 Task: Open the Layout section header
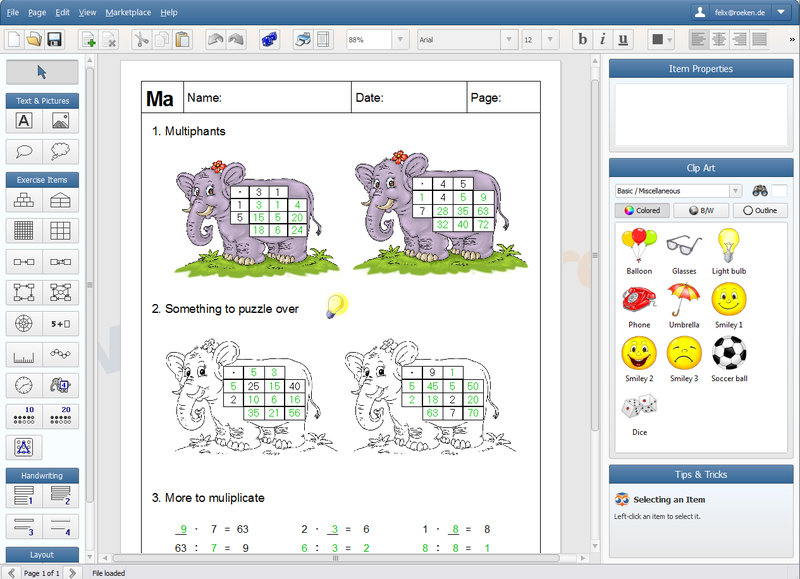(42, 555)
